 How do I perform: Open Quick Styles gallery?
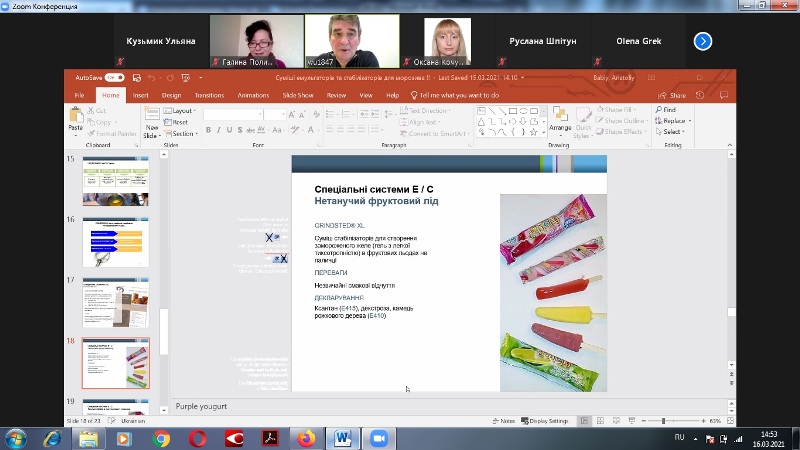[583, 124]
